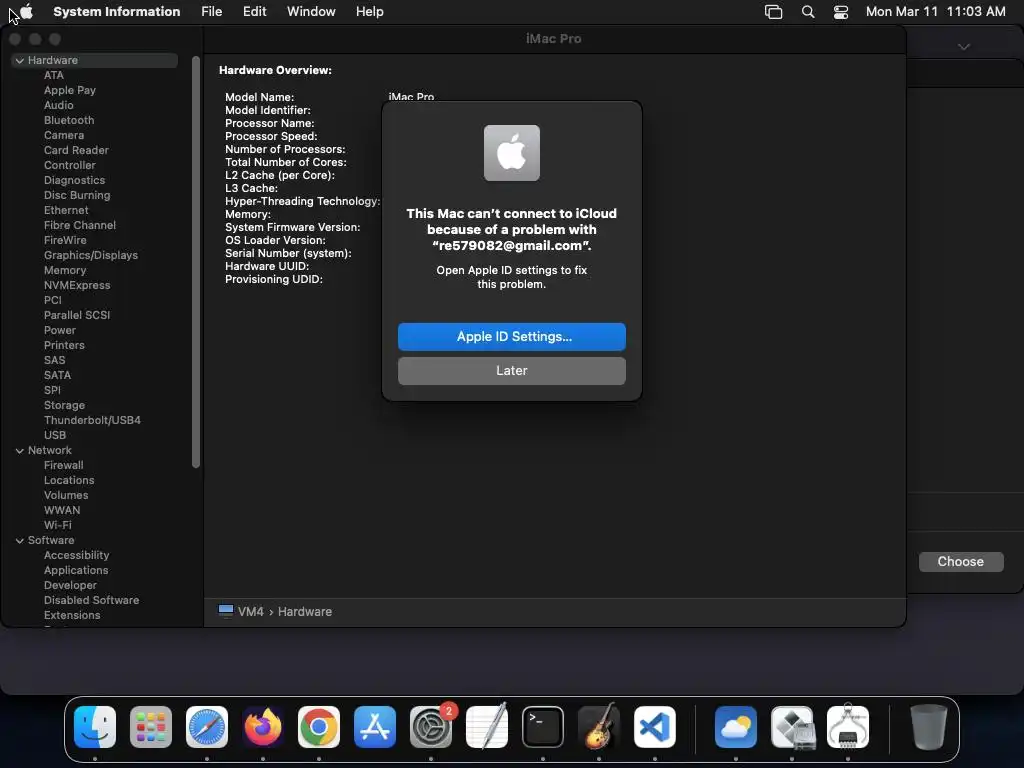The height and width of the screenshot is (768, 1024).
Task: Click the Stage Manager menu bar icon
Action: 773,12
